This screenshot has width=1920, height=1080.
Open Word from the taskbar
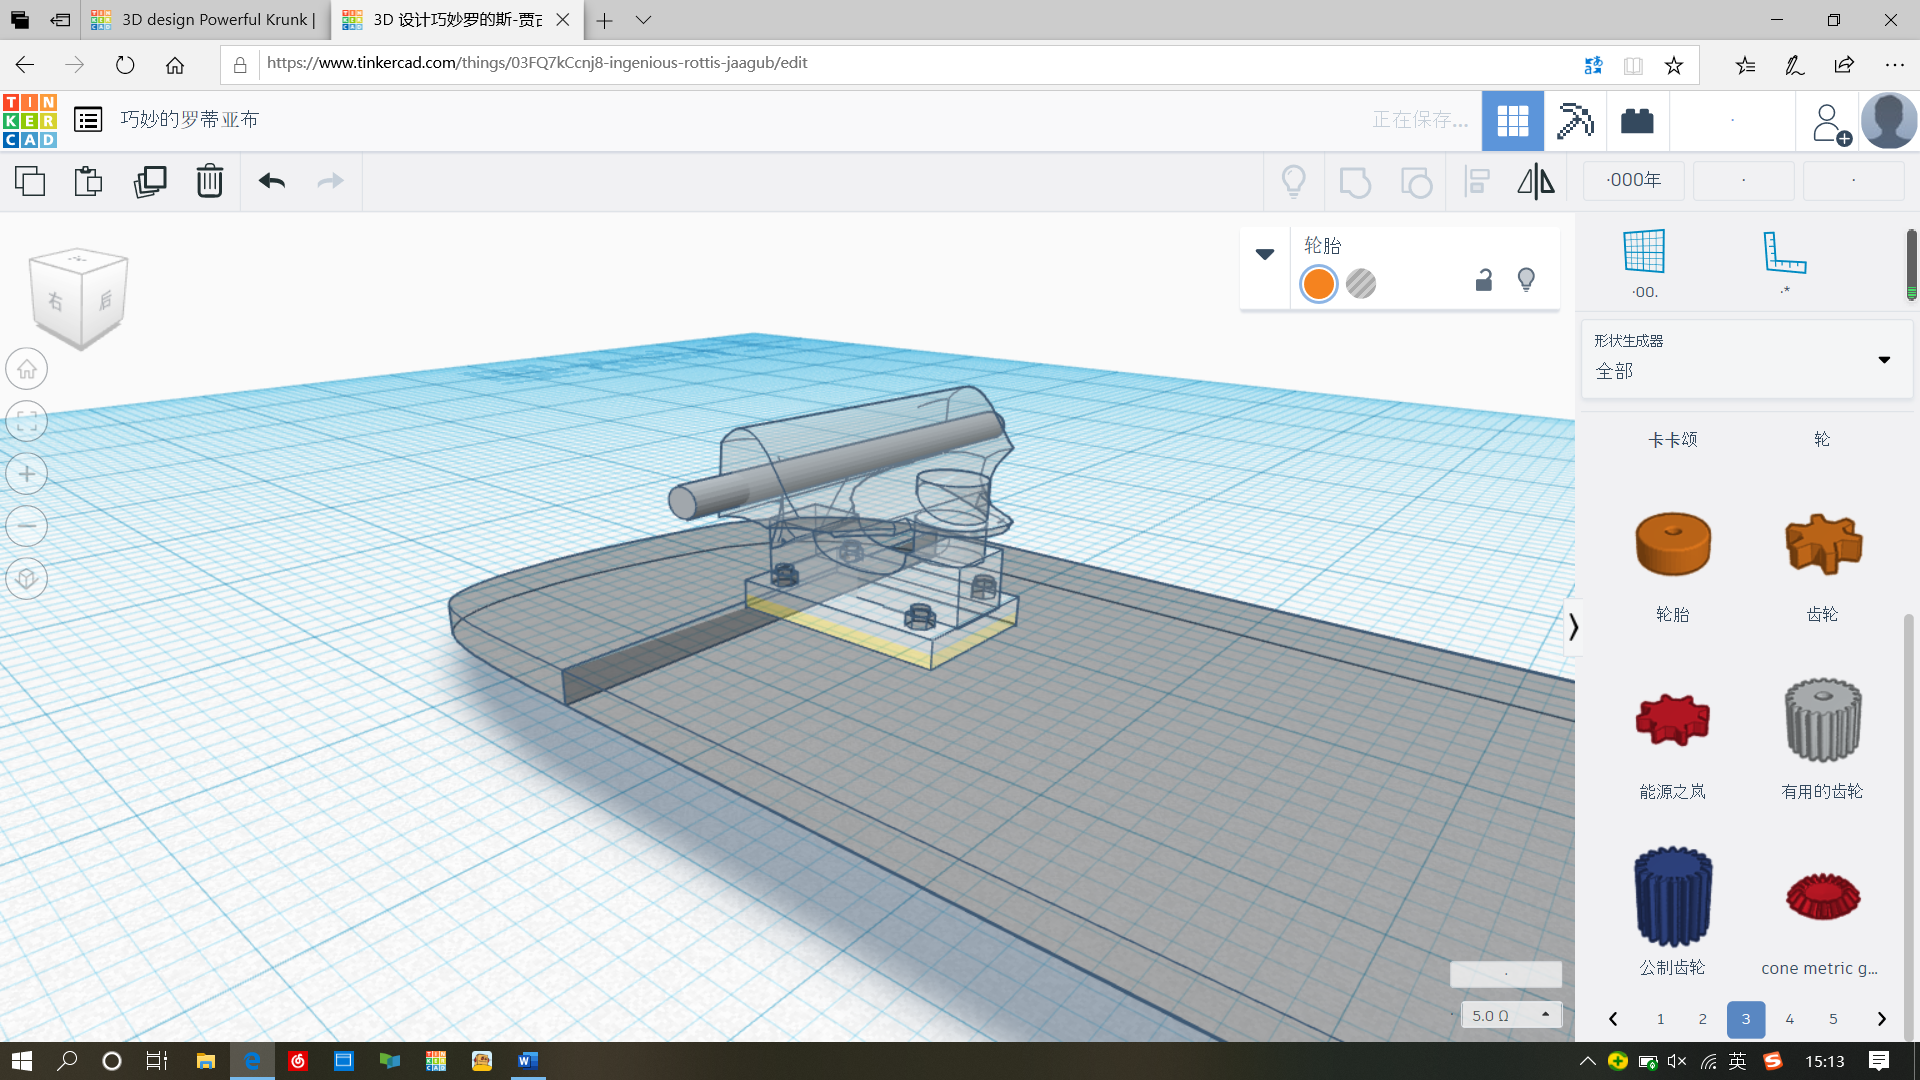(x=527, y=1061)
